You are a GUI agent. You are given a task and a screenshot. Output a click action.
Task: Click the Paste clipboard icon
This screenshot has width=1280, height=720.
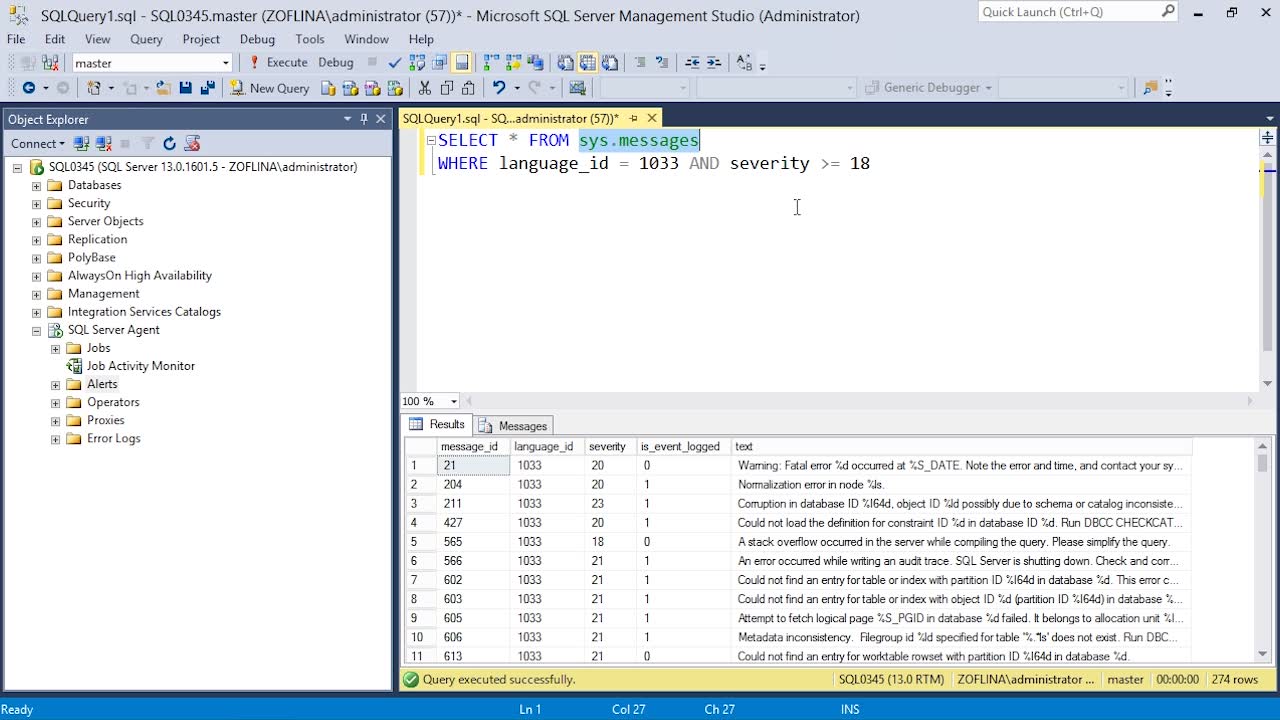click(468, 88)
